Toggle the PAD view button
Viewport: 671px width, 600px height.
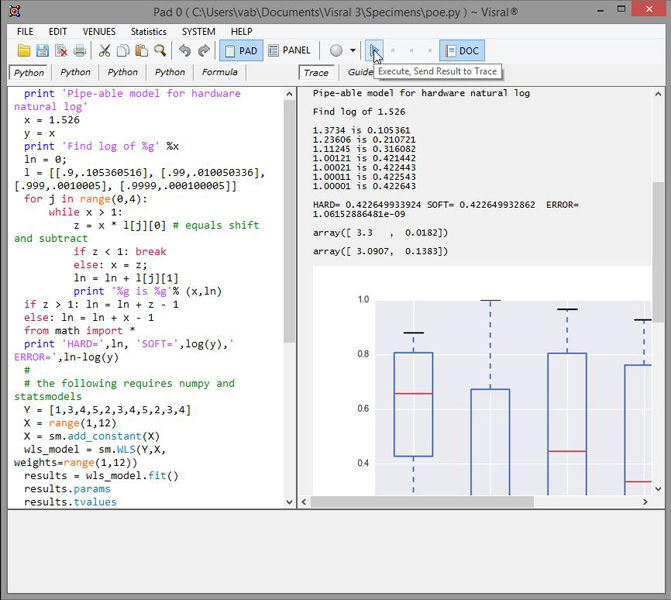tap(241, 50)
